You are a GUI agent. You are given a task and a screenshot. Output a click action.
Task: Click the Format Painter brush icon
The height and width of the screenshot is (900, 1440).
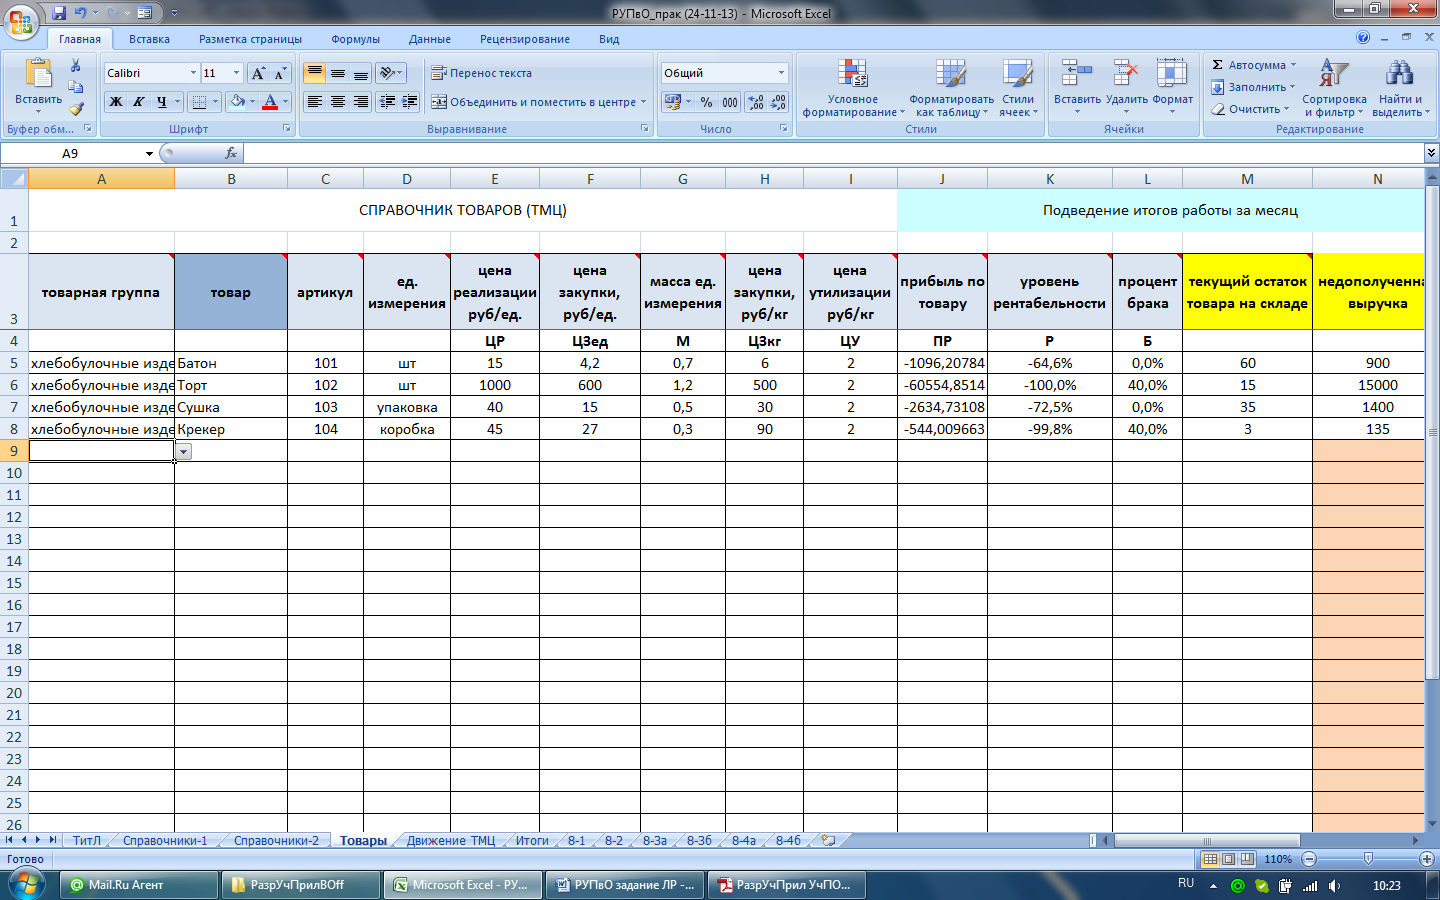(76, 108)
